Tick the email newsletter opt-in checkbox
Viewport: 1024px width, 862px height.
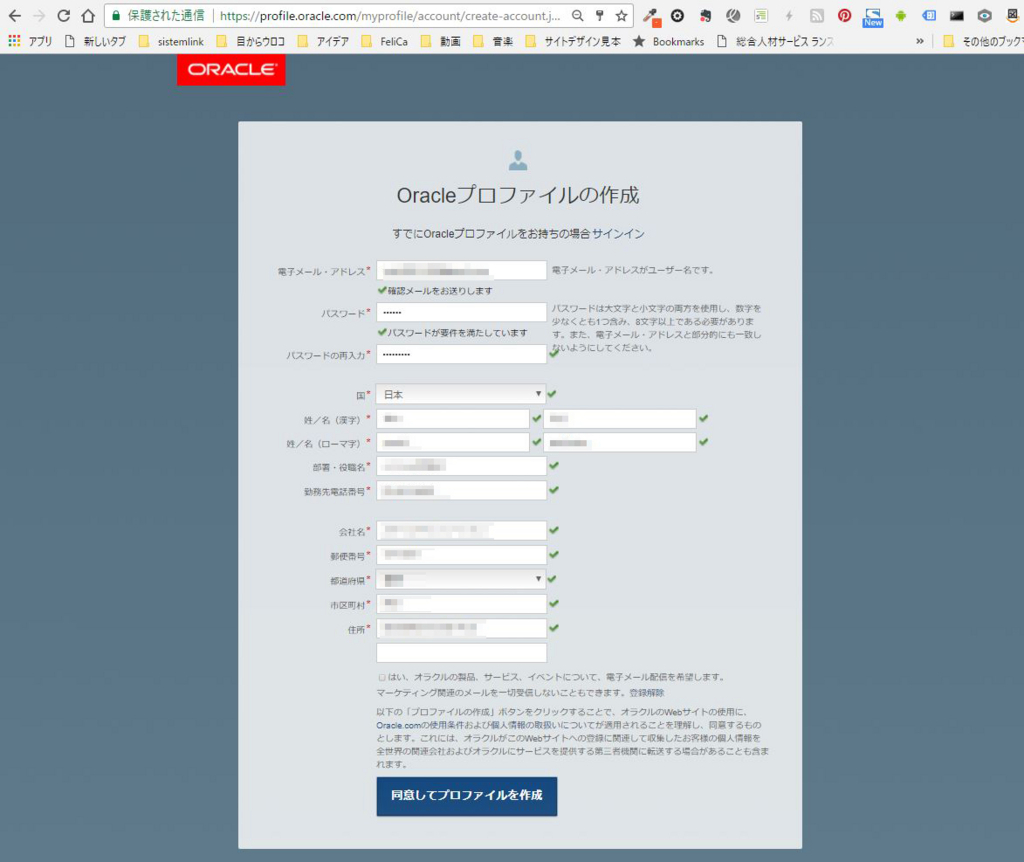coord(382,677)
